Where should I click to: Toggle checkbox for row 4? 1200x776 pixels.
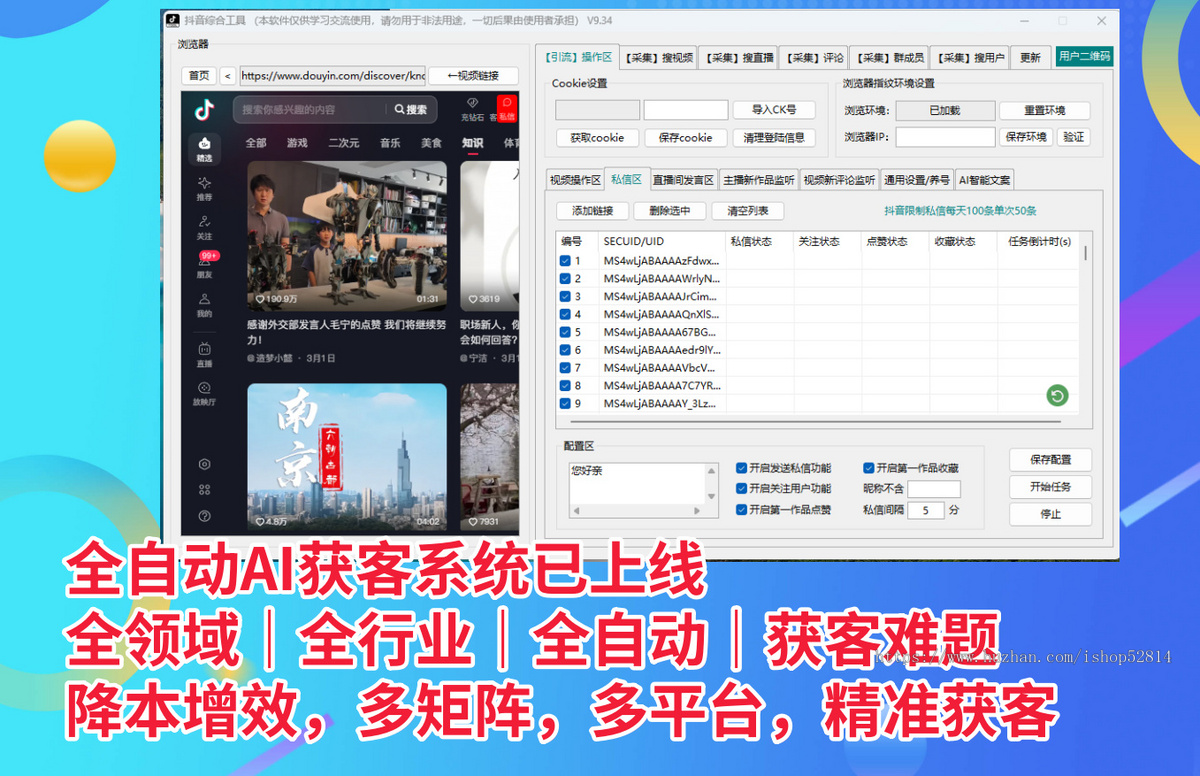(x=565, y=314)
